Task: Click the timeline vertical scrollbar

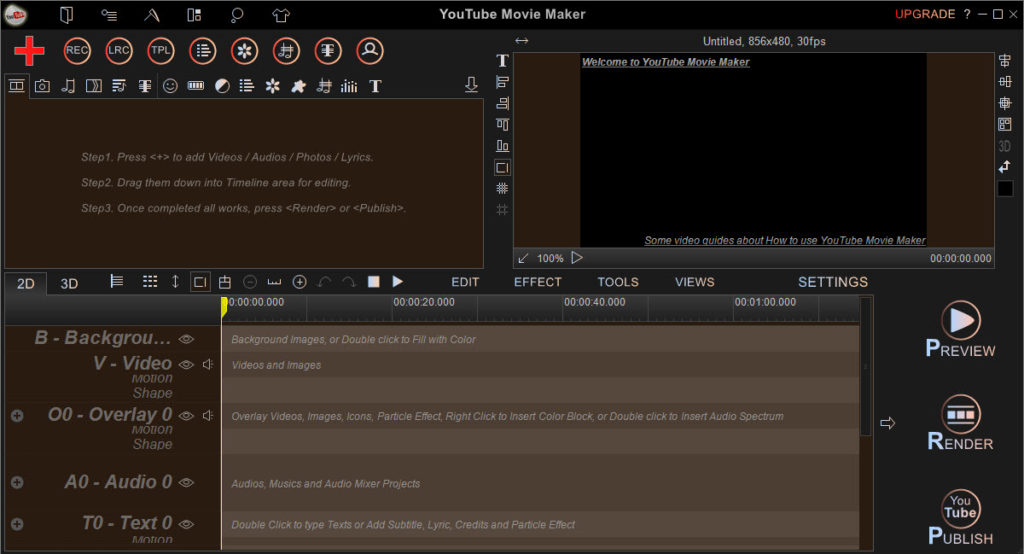Action: (x=865, y=366)
